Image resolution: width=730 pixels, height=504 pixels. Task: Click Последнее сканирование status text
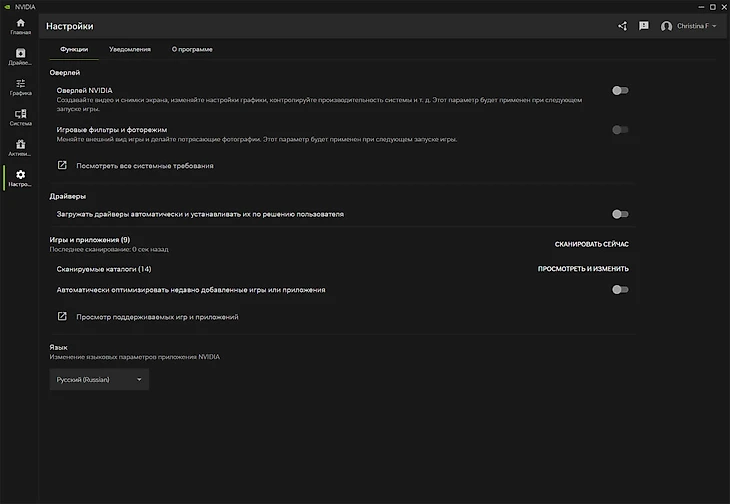[109, 249]
